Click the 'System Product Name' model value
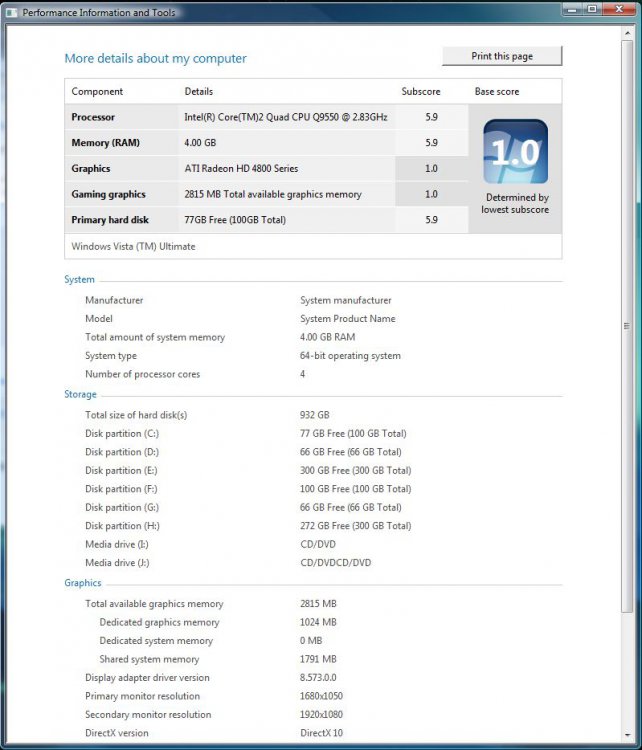The height and width of the screenshot is (750, 642). click(x=348, y=319)
